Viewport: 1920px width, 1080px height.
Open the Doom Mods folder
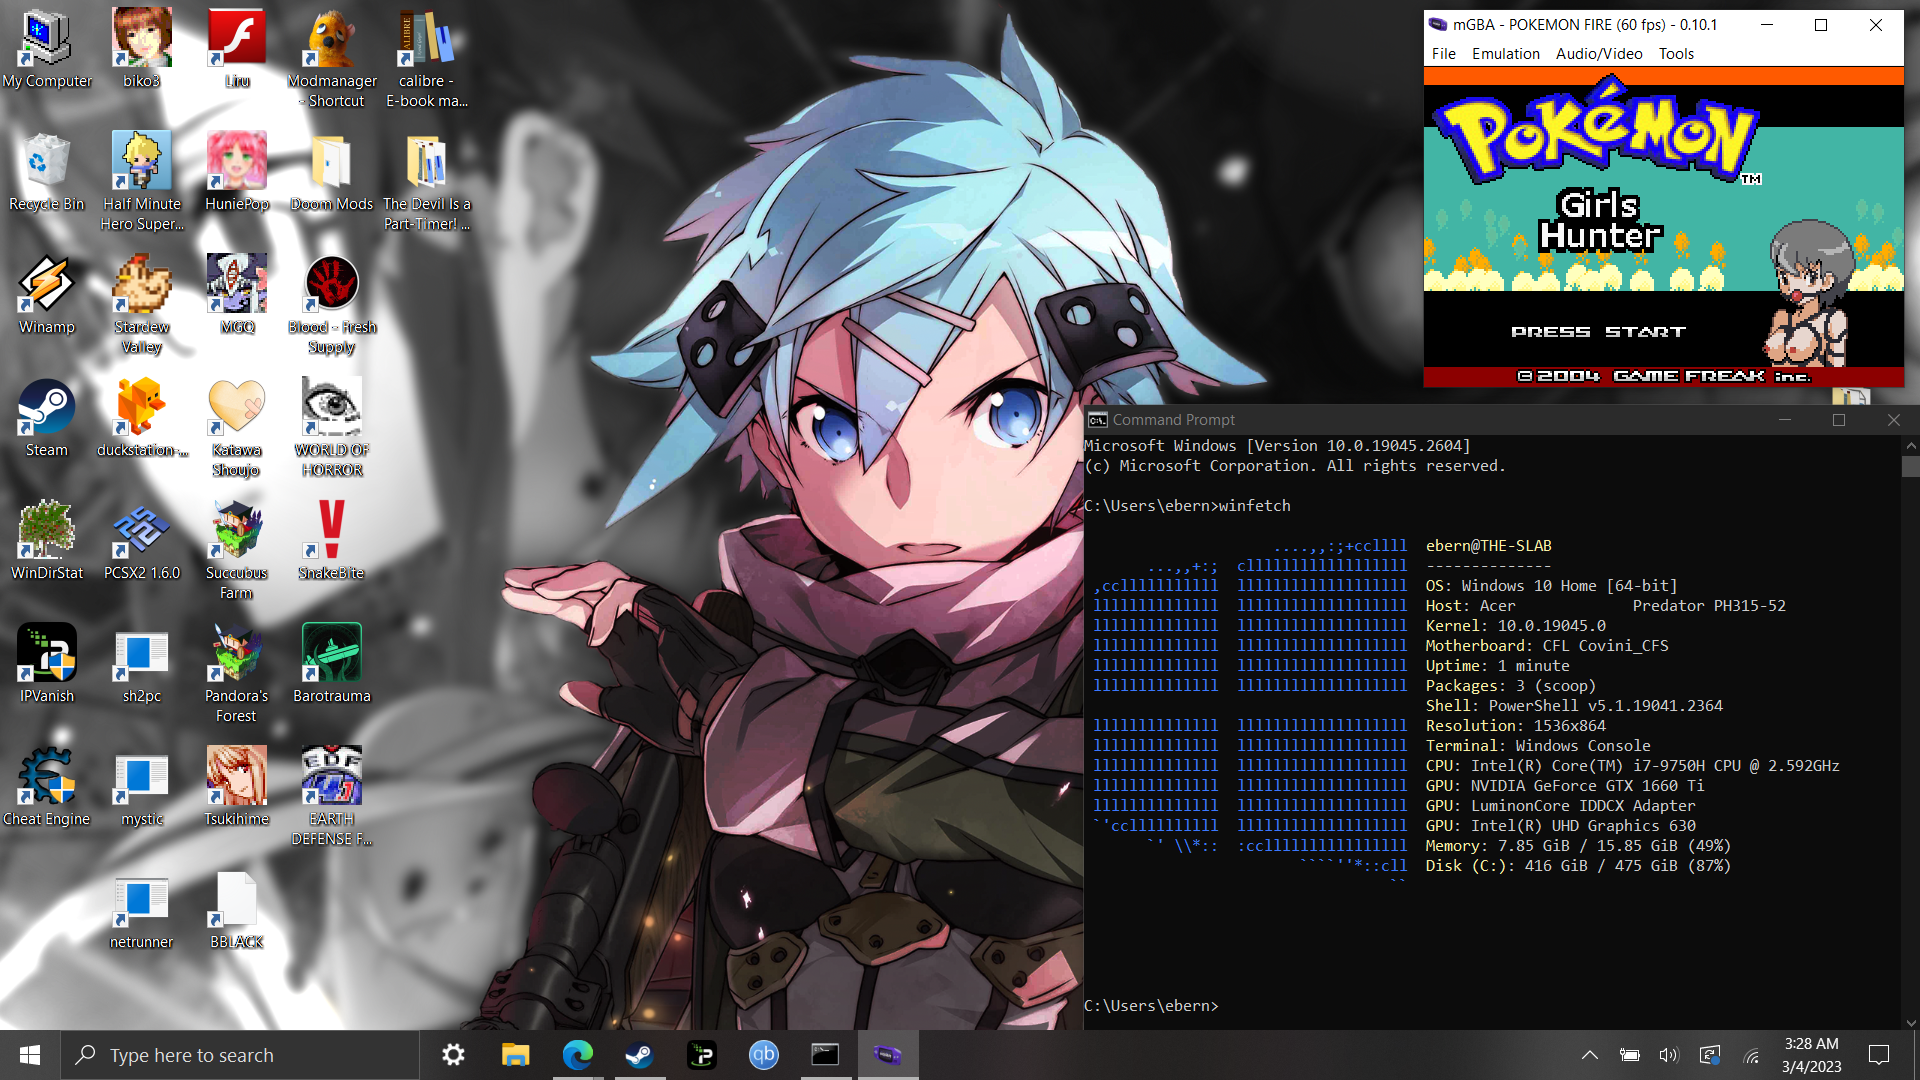(332, 171)
